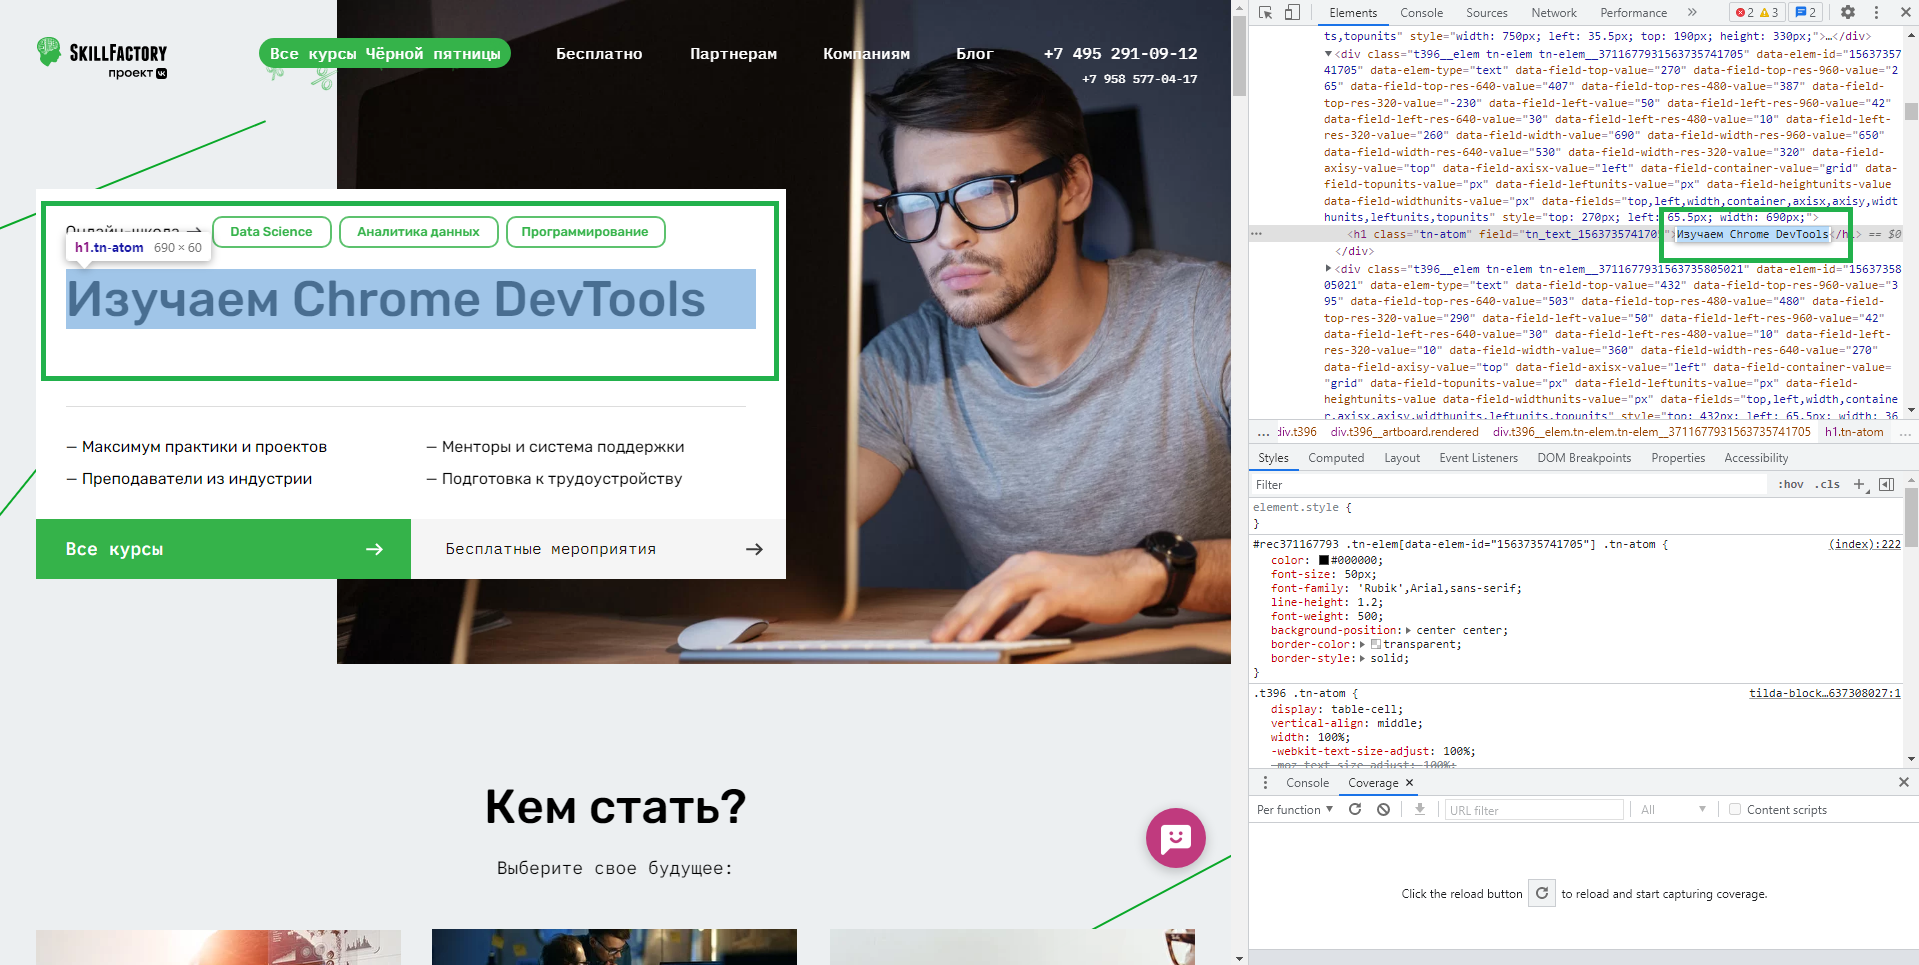Show more DevTools tabs via chevron
1919x965 pixels.
tap(1692, 13)
